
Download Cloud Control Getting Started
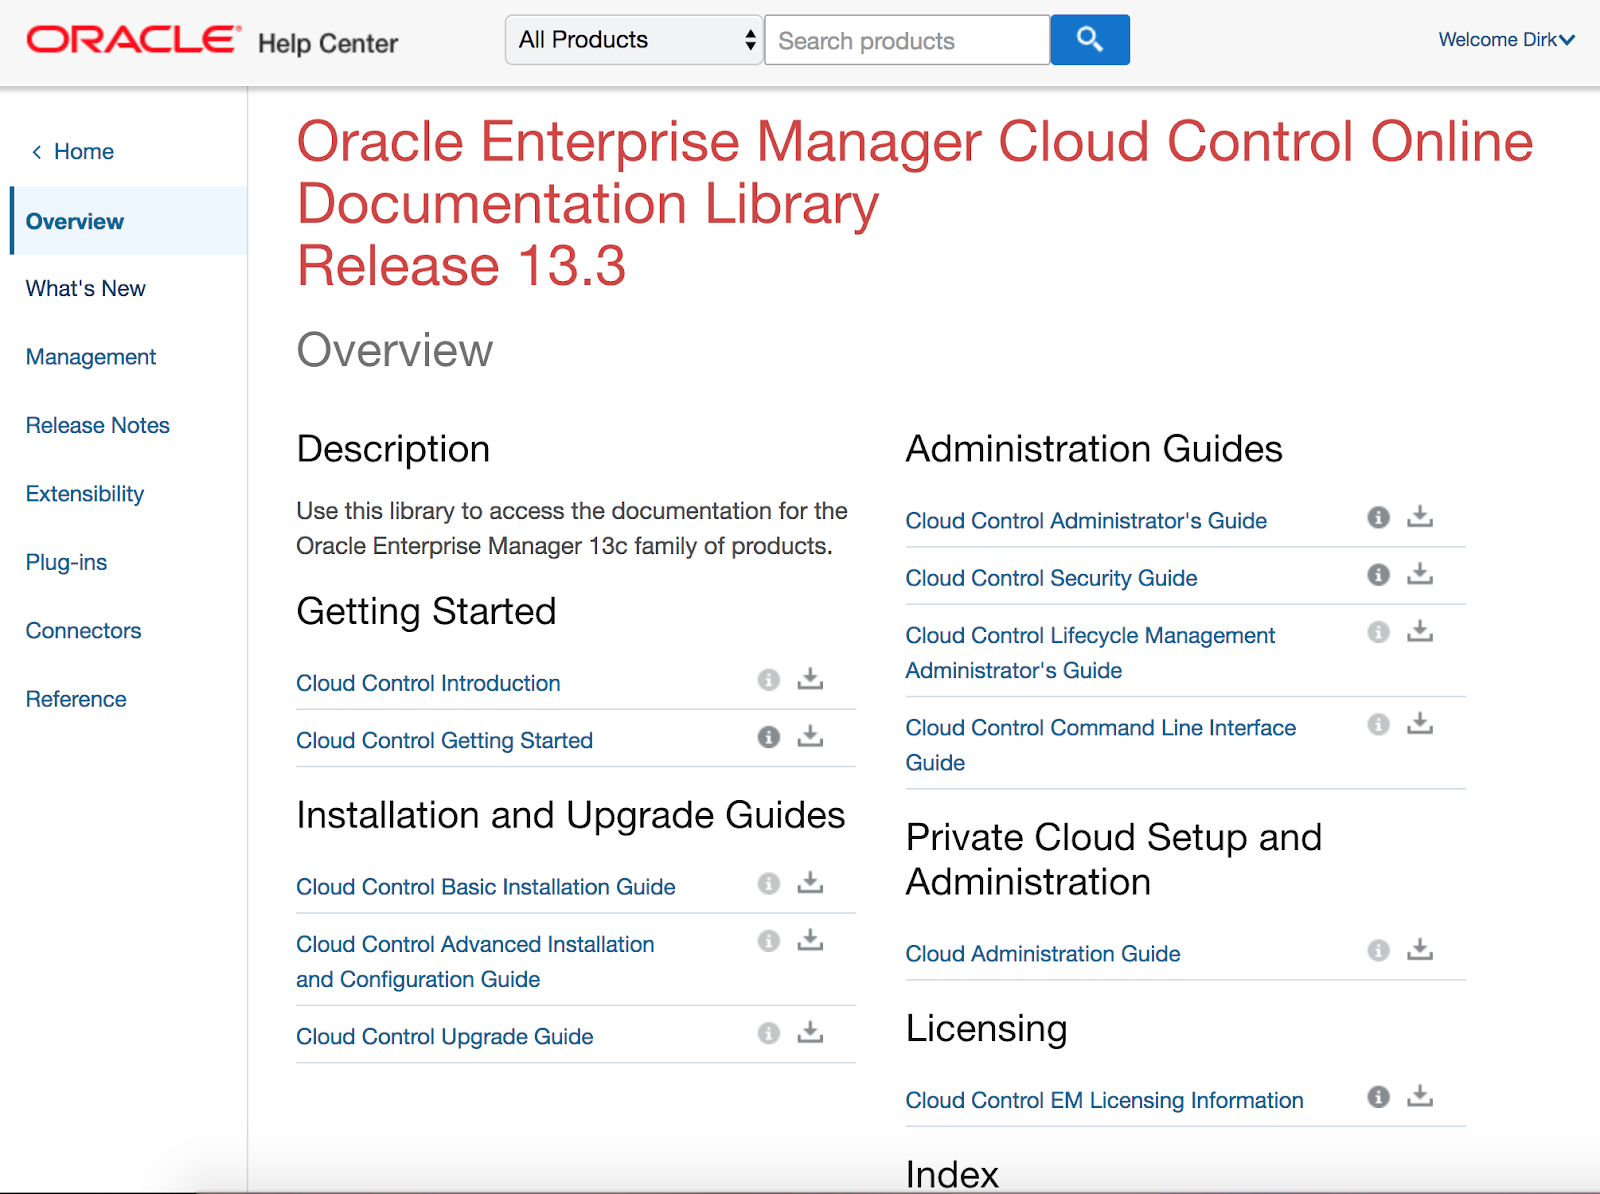click(810, 736)
